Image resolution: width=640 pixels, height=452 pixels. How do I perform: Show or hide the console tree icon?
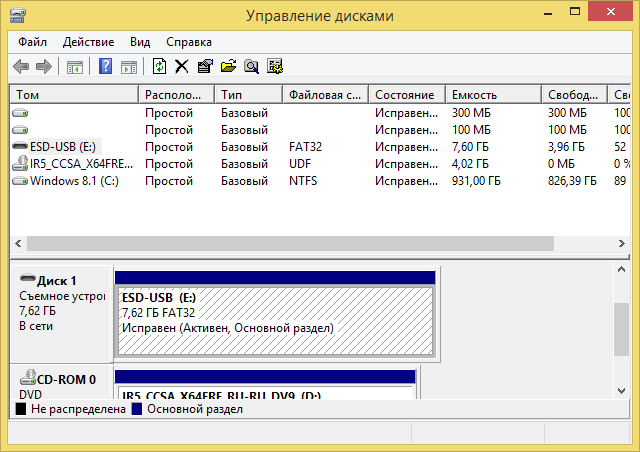[x=75, y=67]
